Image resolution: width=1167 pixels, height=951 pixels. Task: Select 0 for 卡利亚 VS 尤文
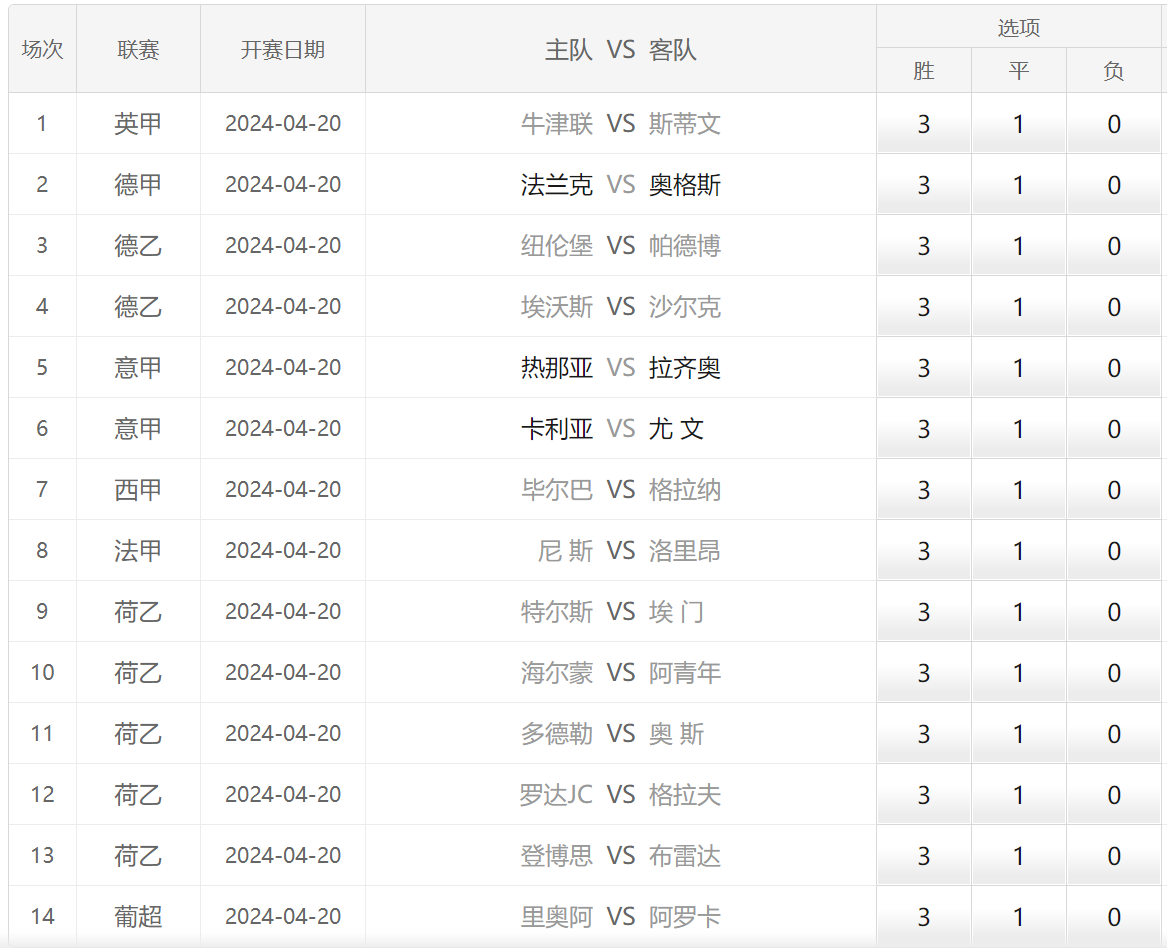point(1114,429)
